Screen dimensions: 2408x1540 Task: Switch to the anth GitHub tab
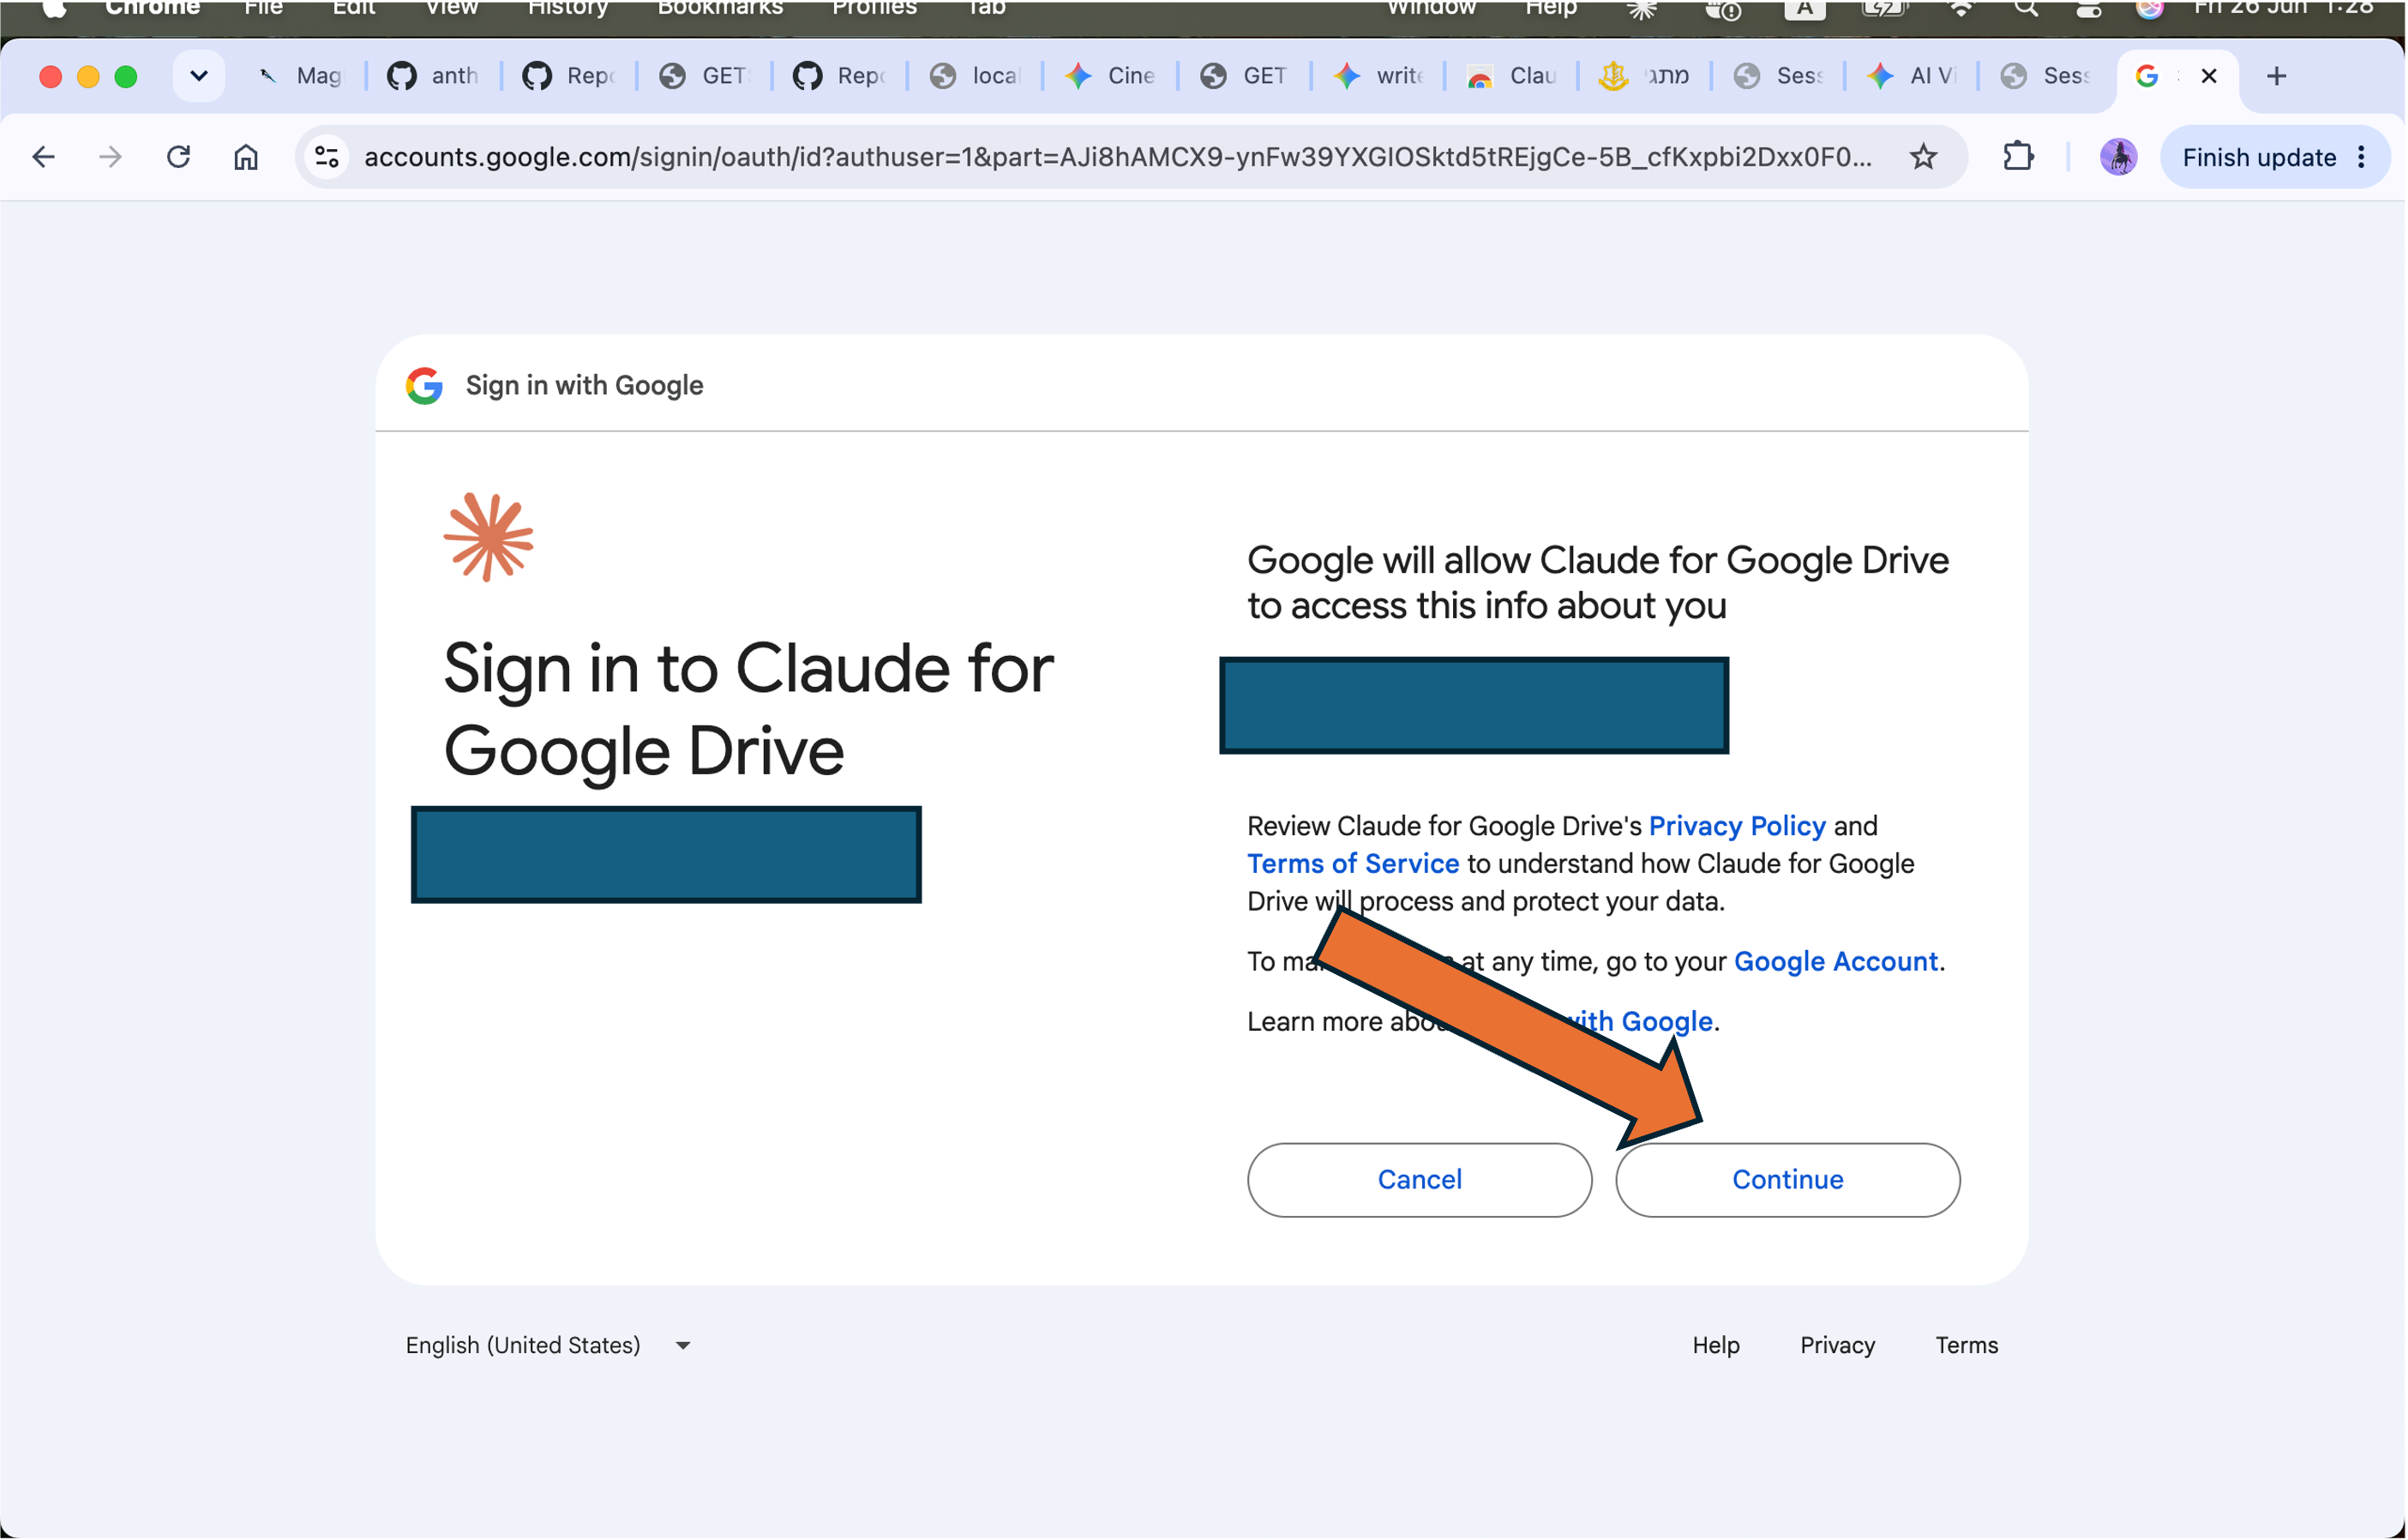(433, 76)
